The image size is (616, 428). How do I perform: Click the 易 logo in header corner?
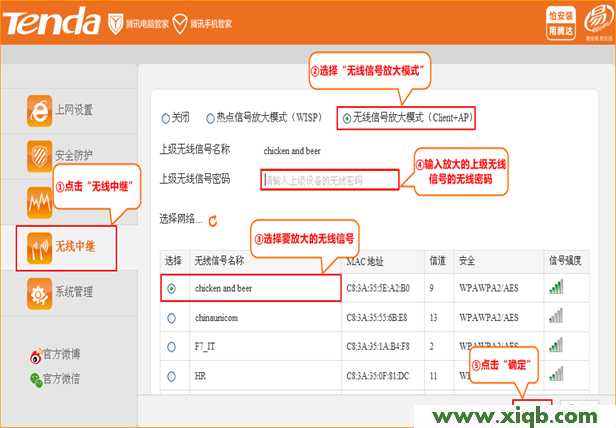point(598,20)
